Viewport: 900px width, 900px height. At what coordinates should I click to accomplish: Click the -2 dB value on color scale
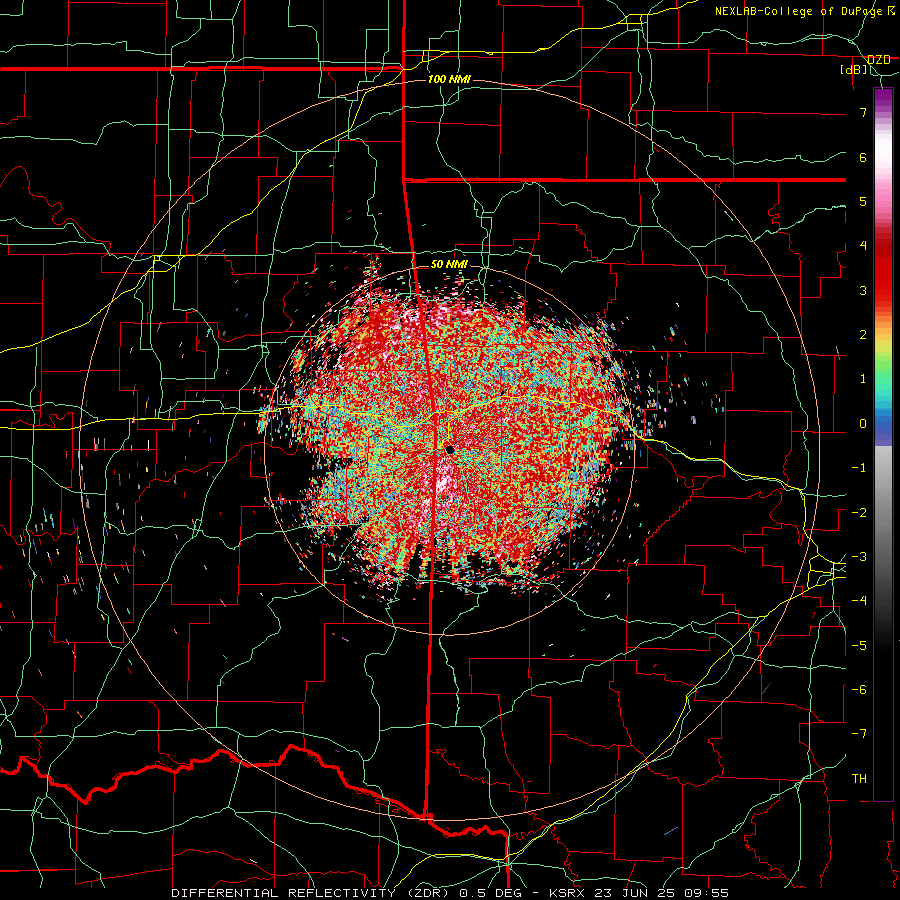pos(859,512)
